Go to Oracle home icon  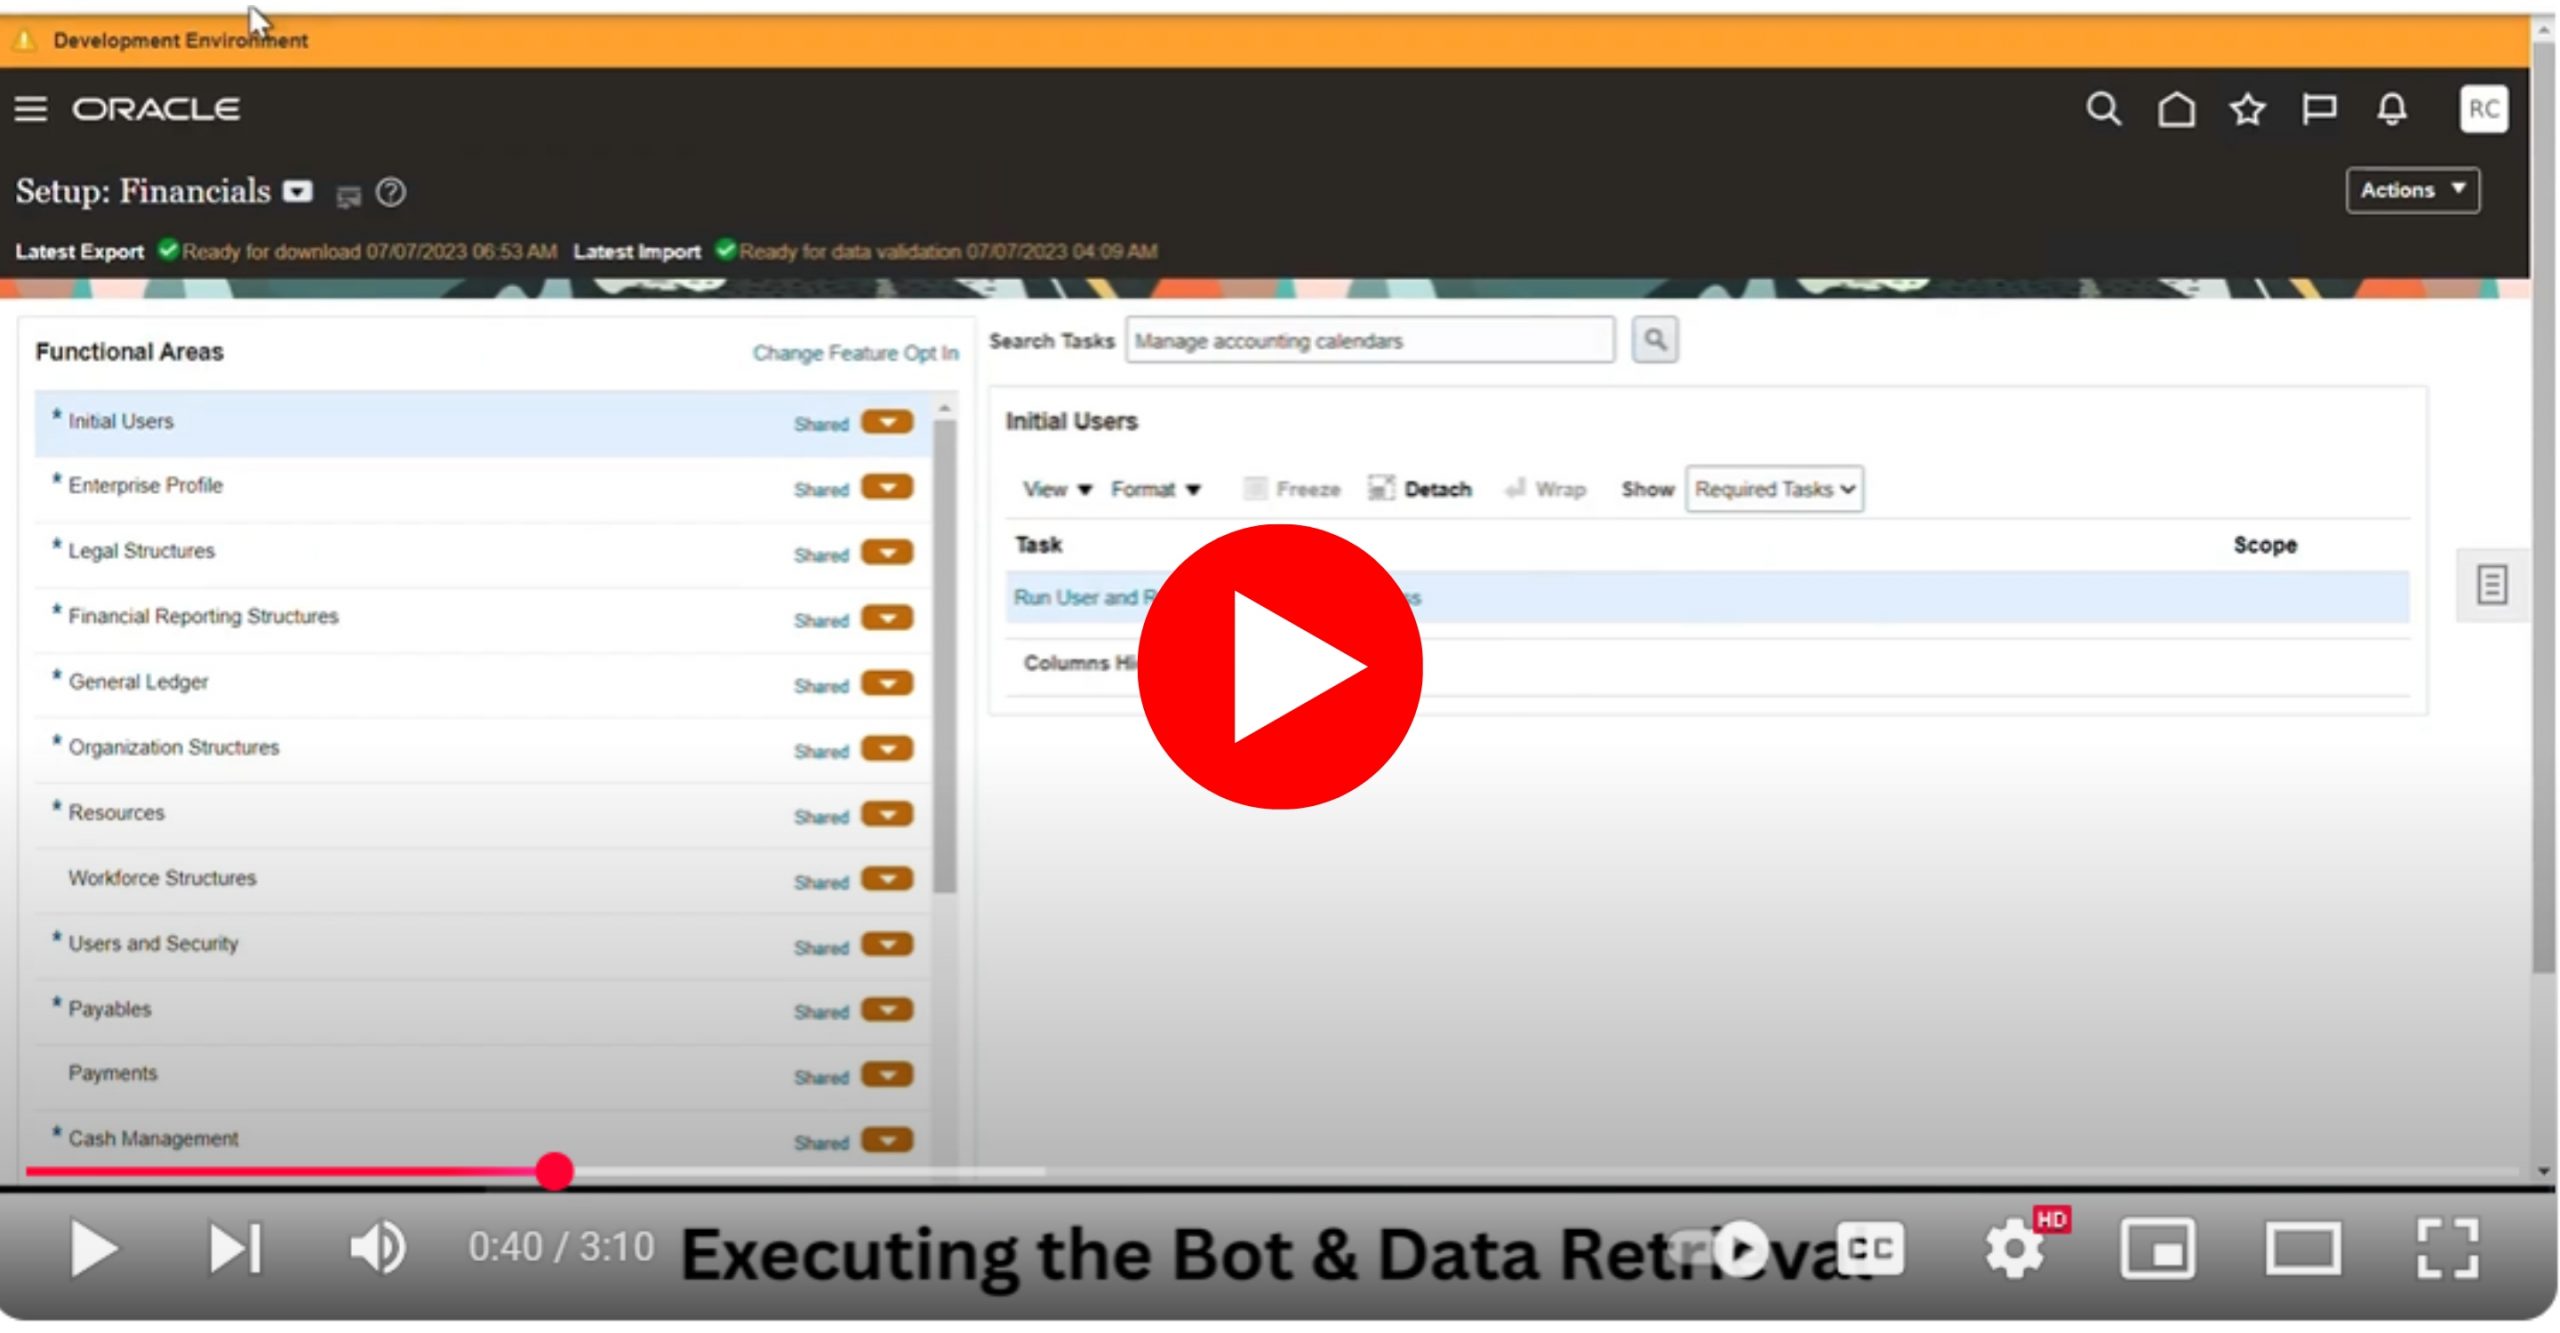[2176, 108]
